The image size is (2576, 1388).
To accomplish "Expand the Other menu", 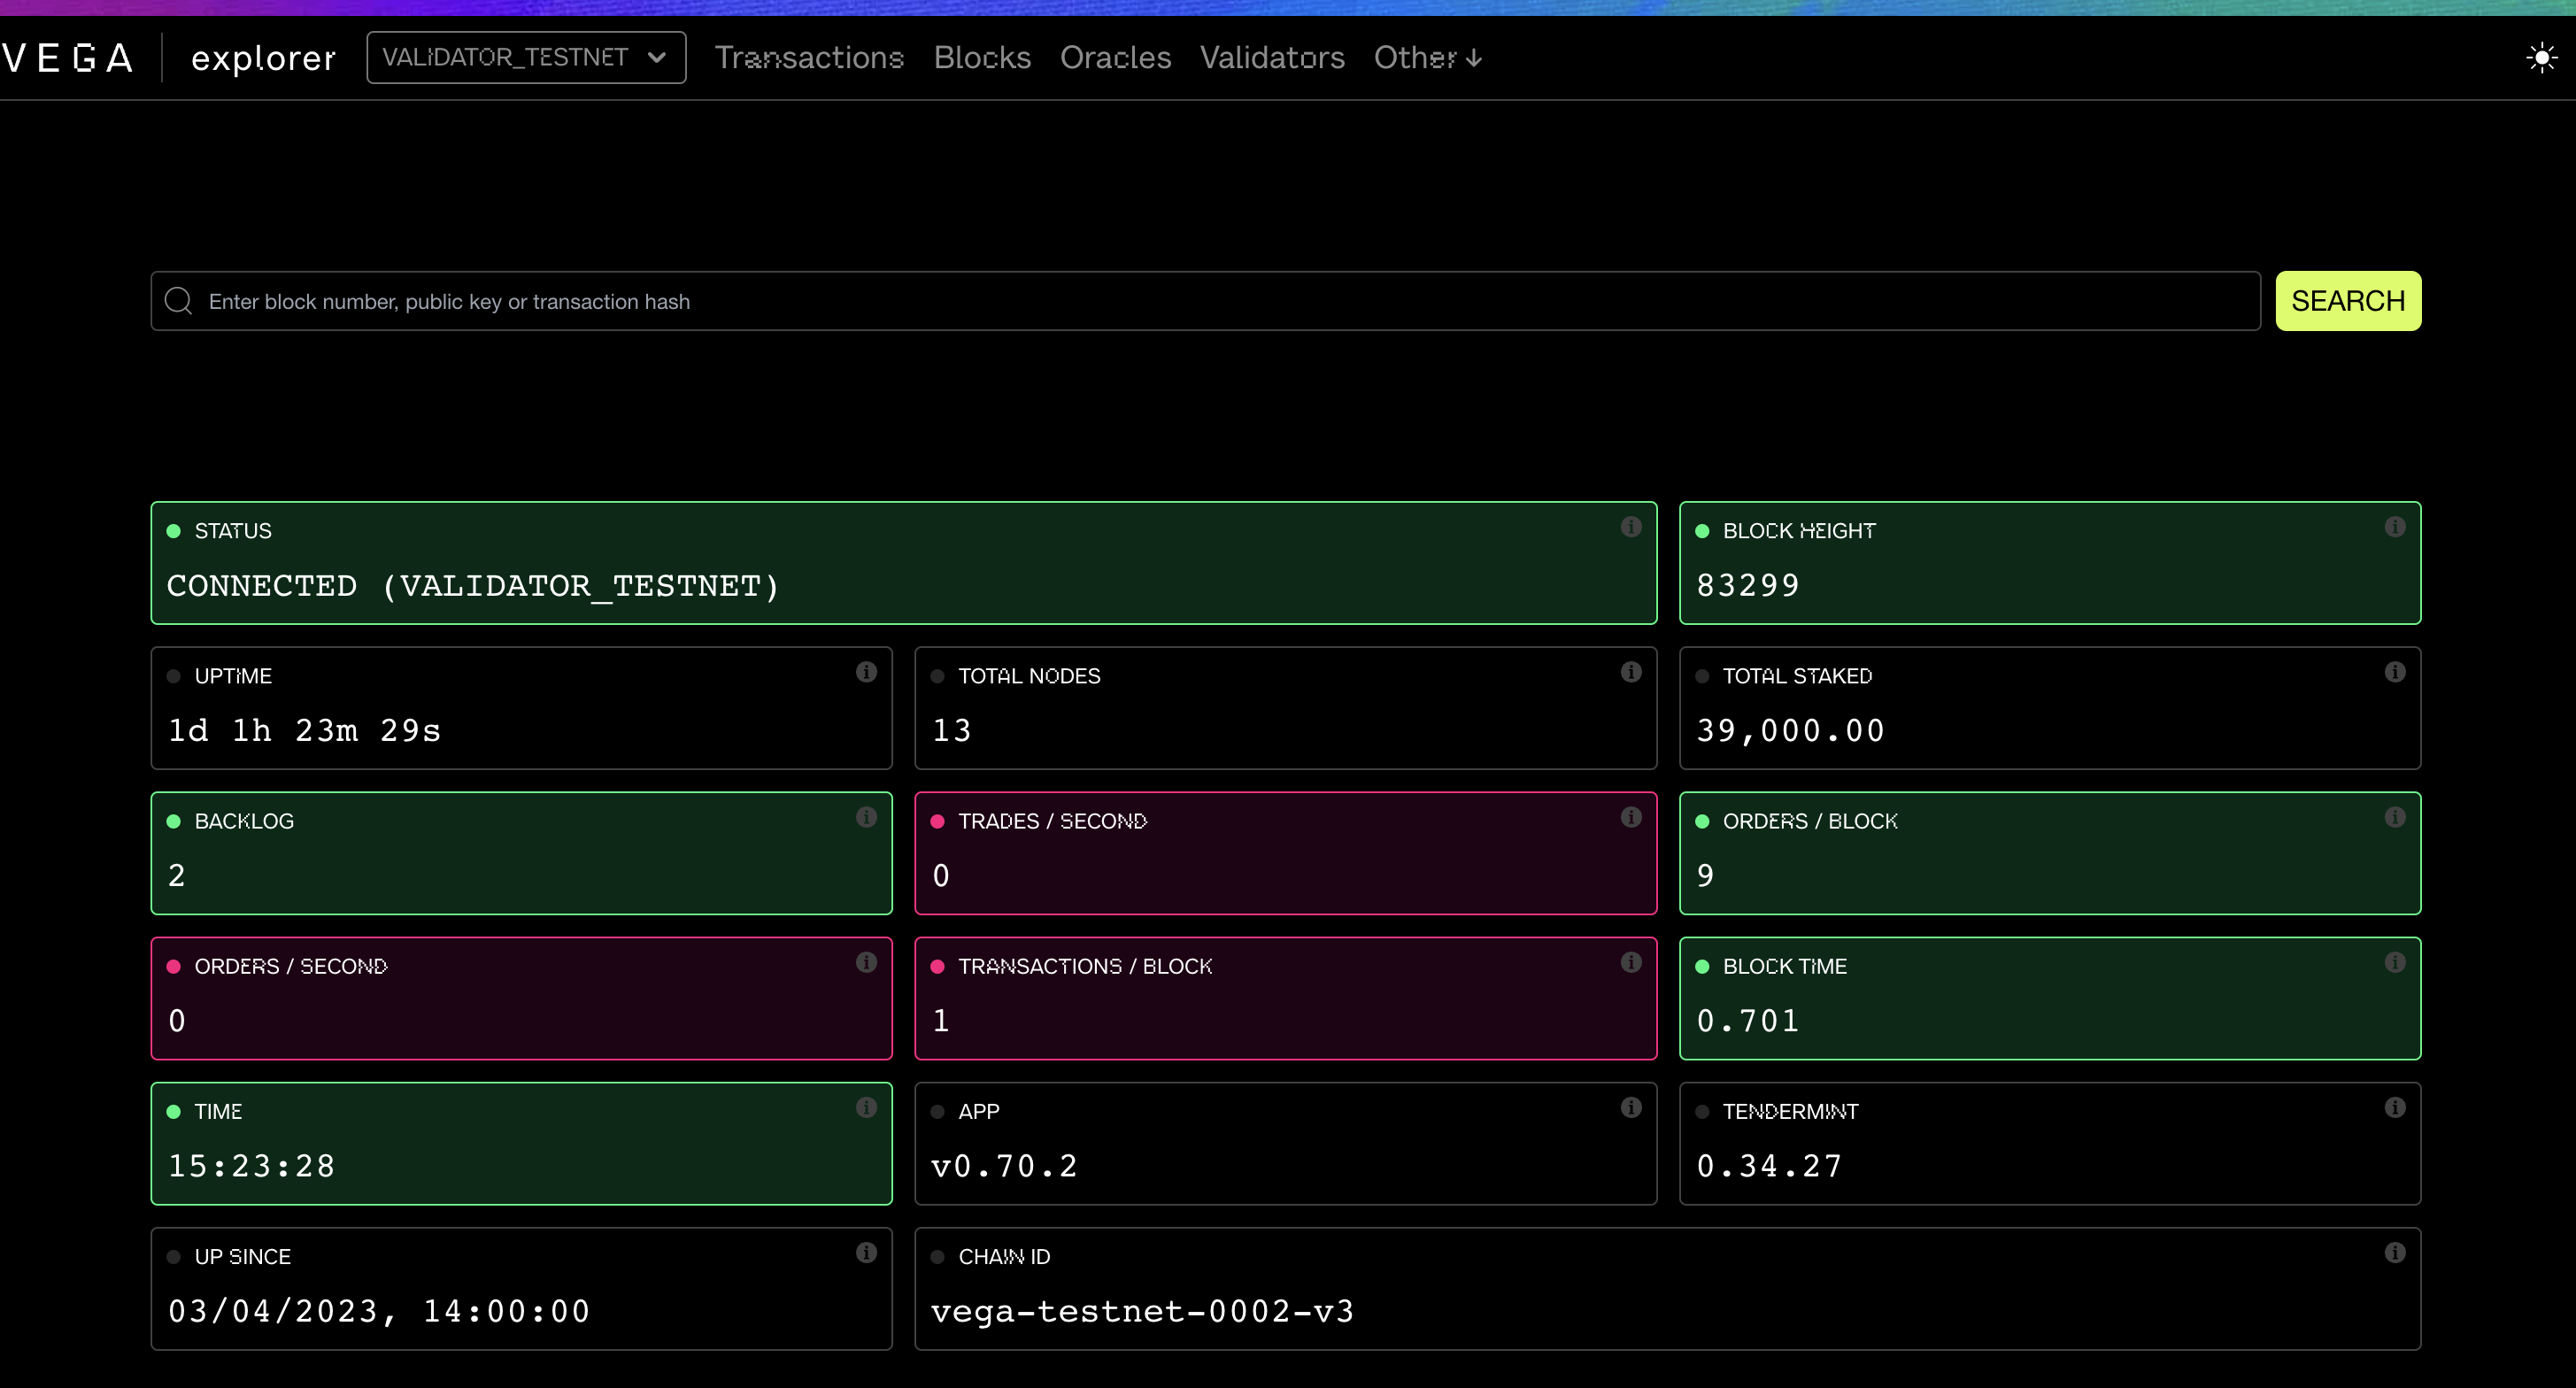I will point(1427,58).
